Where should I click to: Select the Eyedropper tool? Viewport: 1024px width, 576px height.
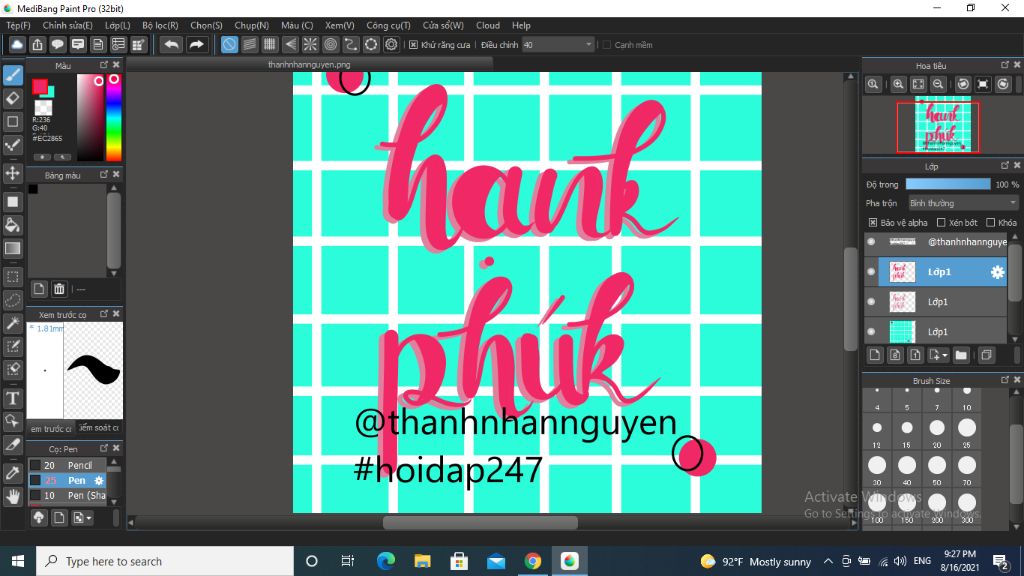(12, 473)
